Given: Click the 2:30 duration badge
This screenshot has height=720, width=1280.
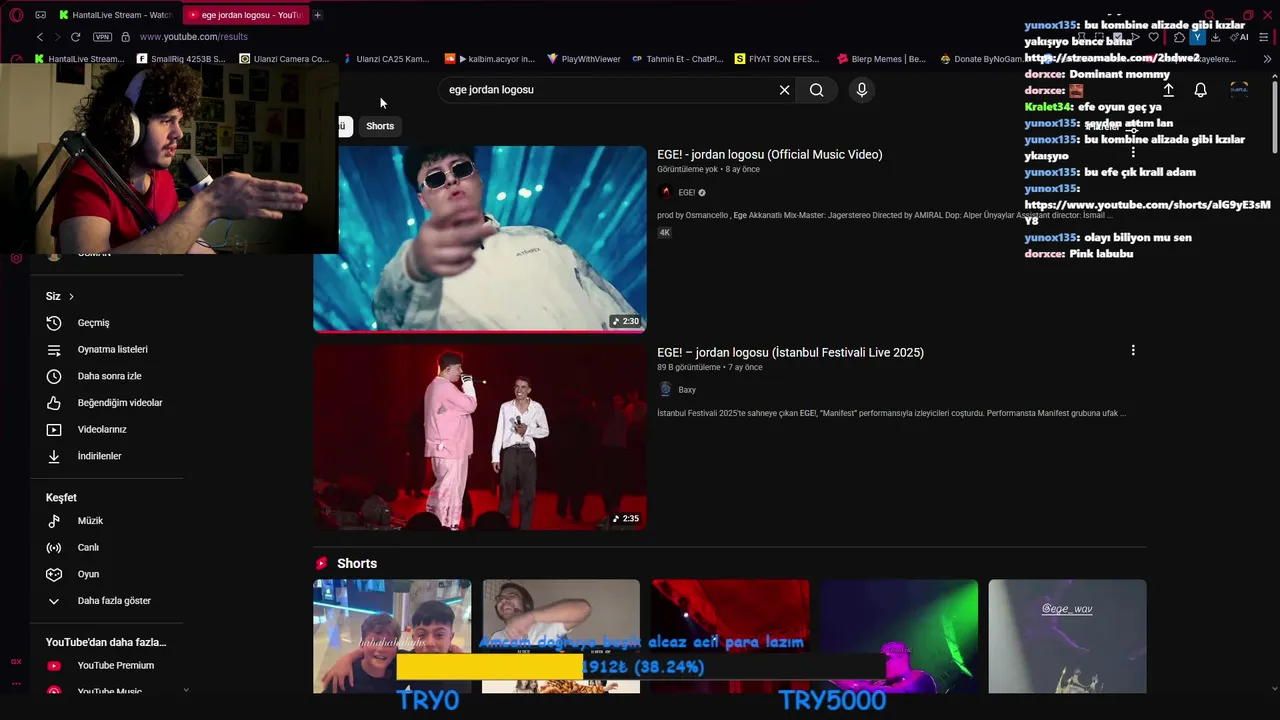Looking at the screenshot, I should 626,321.
